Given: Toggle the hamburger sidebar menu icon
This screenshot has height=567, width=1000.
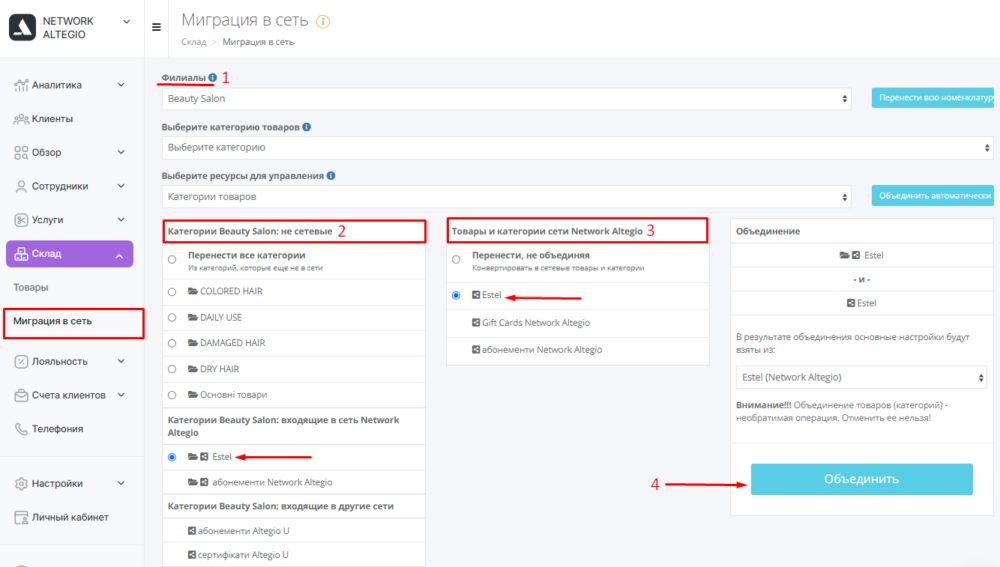Looking at the screenshot, I should 156,27.
